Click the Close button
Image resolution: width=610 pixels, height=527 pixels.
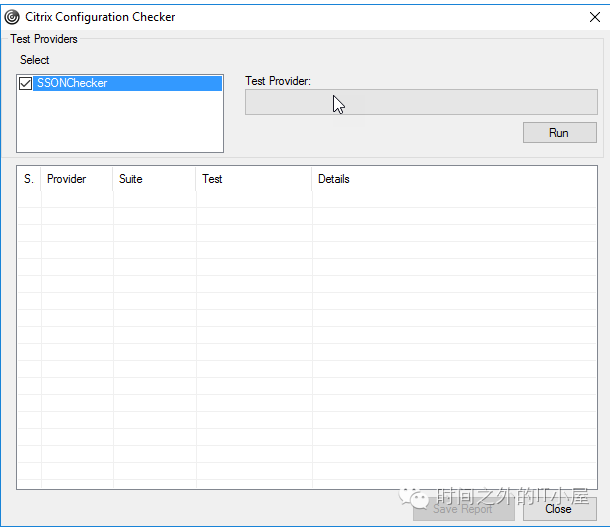click(x=559, y=509)
